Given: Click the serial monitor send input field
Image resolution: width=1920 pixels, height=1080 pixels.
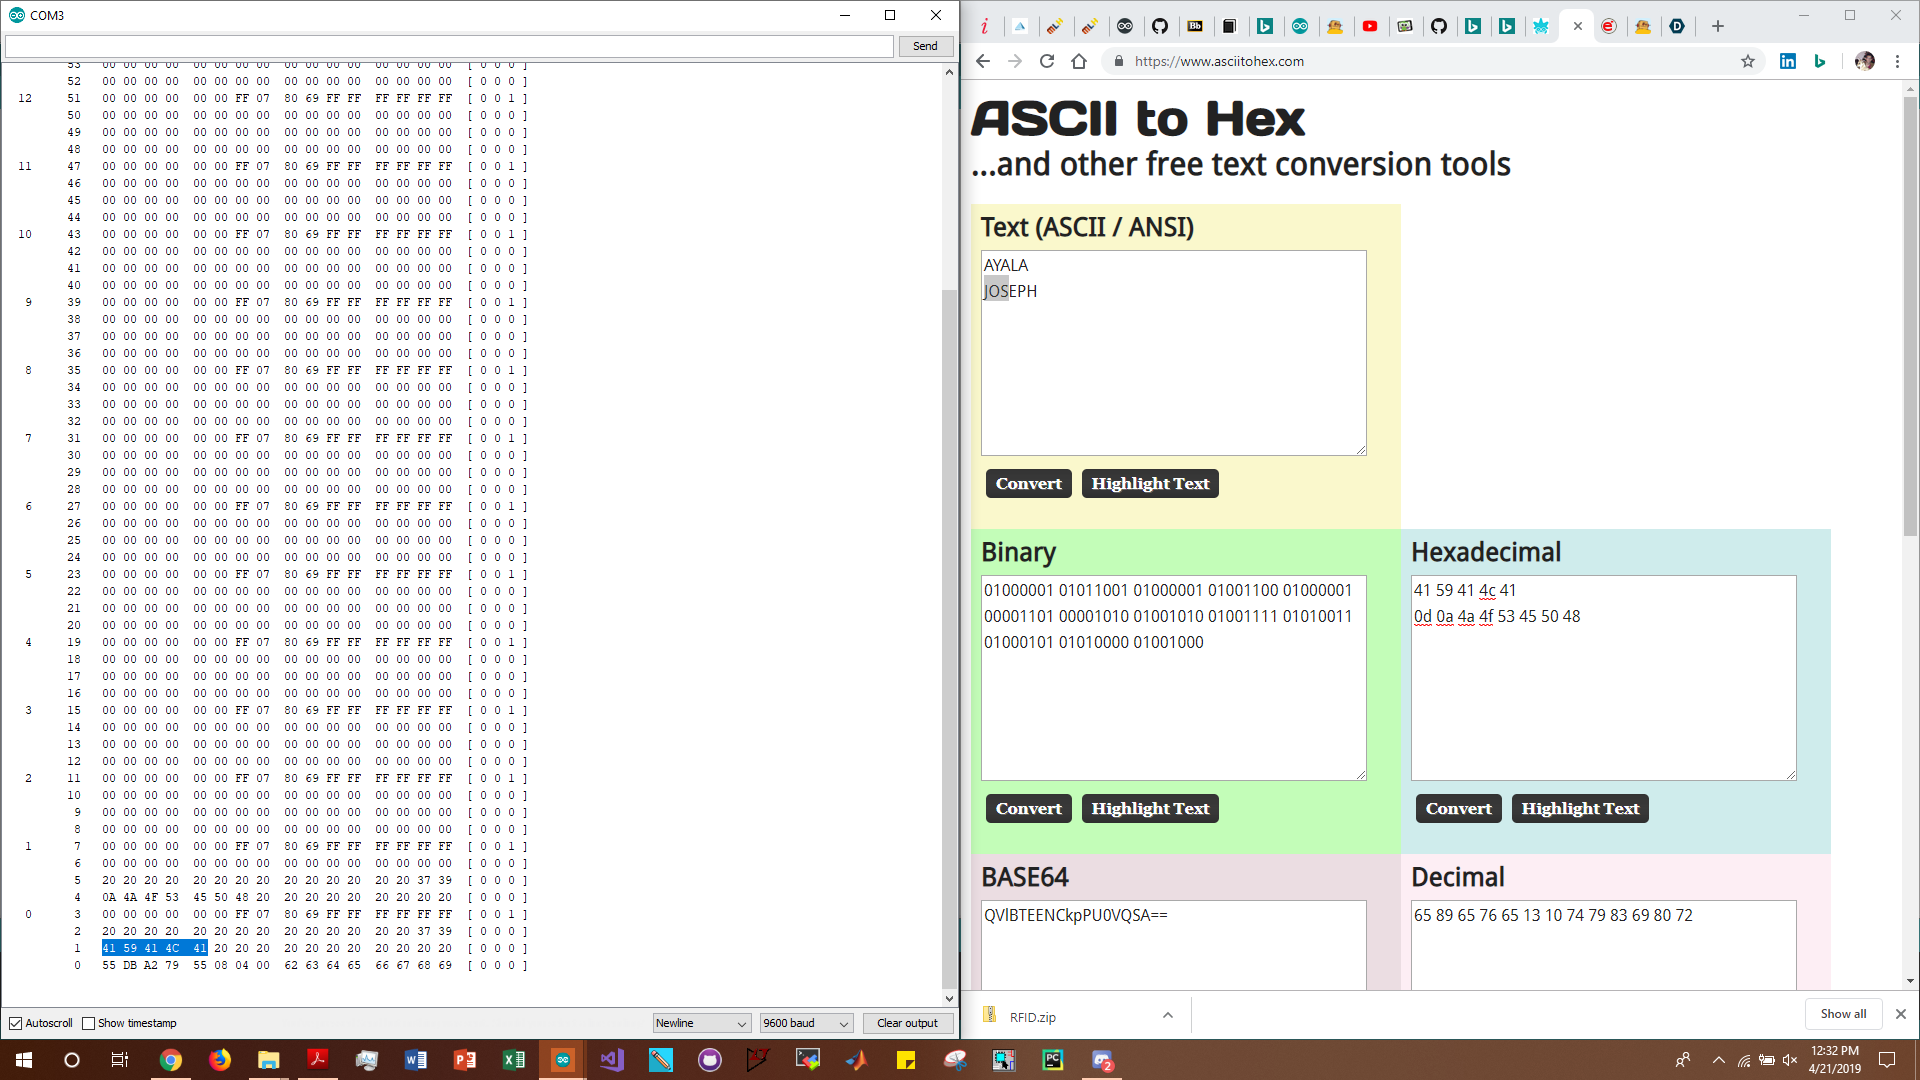Looking at the screenshot, I should [449, 46].
